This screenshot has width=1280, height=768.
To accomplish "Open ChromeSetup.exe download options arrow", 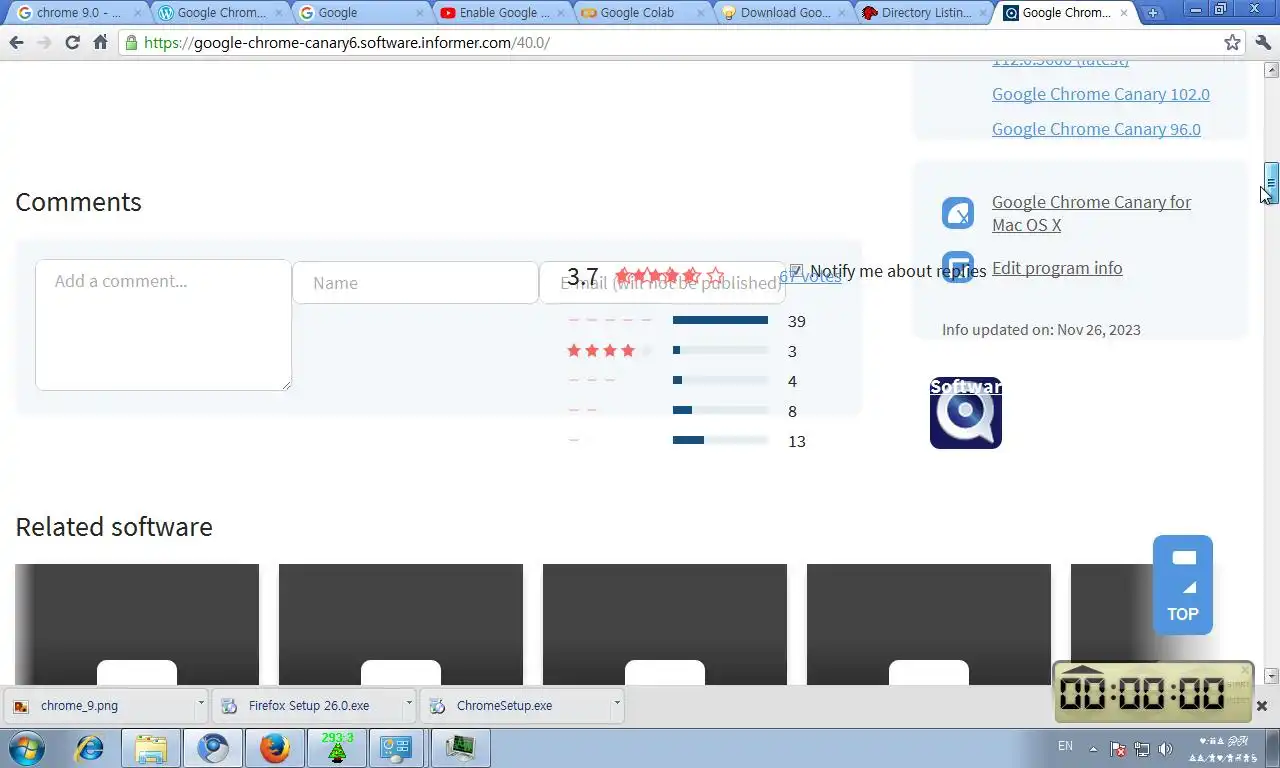I will [x=617, y=704].
